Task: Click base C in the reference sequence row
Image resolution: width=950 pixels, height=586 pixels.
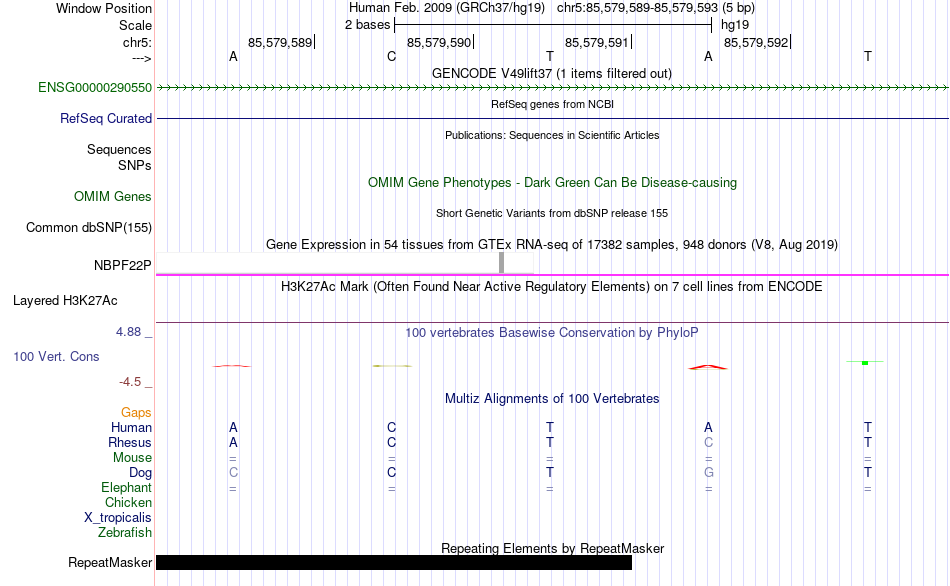Action: point(391,56)
